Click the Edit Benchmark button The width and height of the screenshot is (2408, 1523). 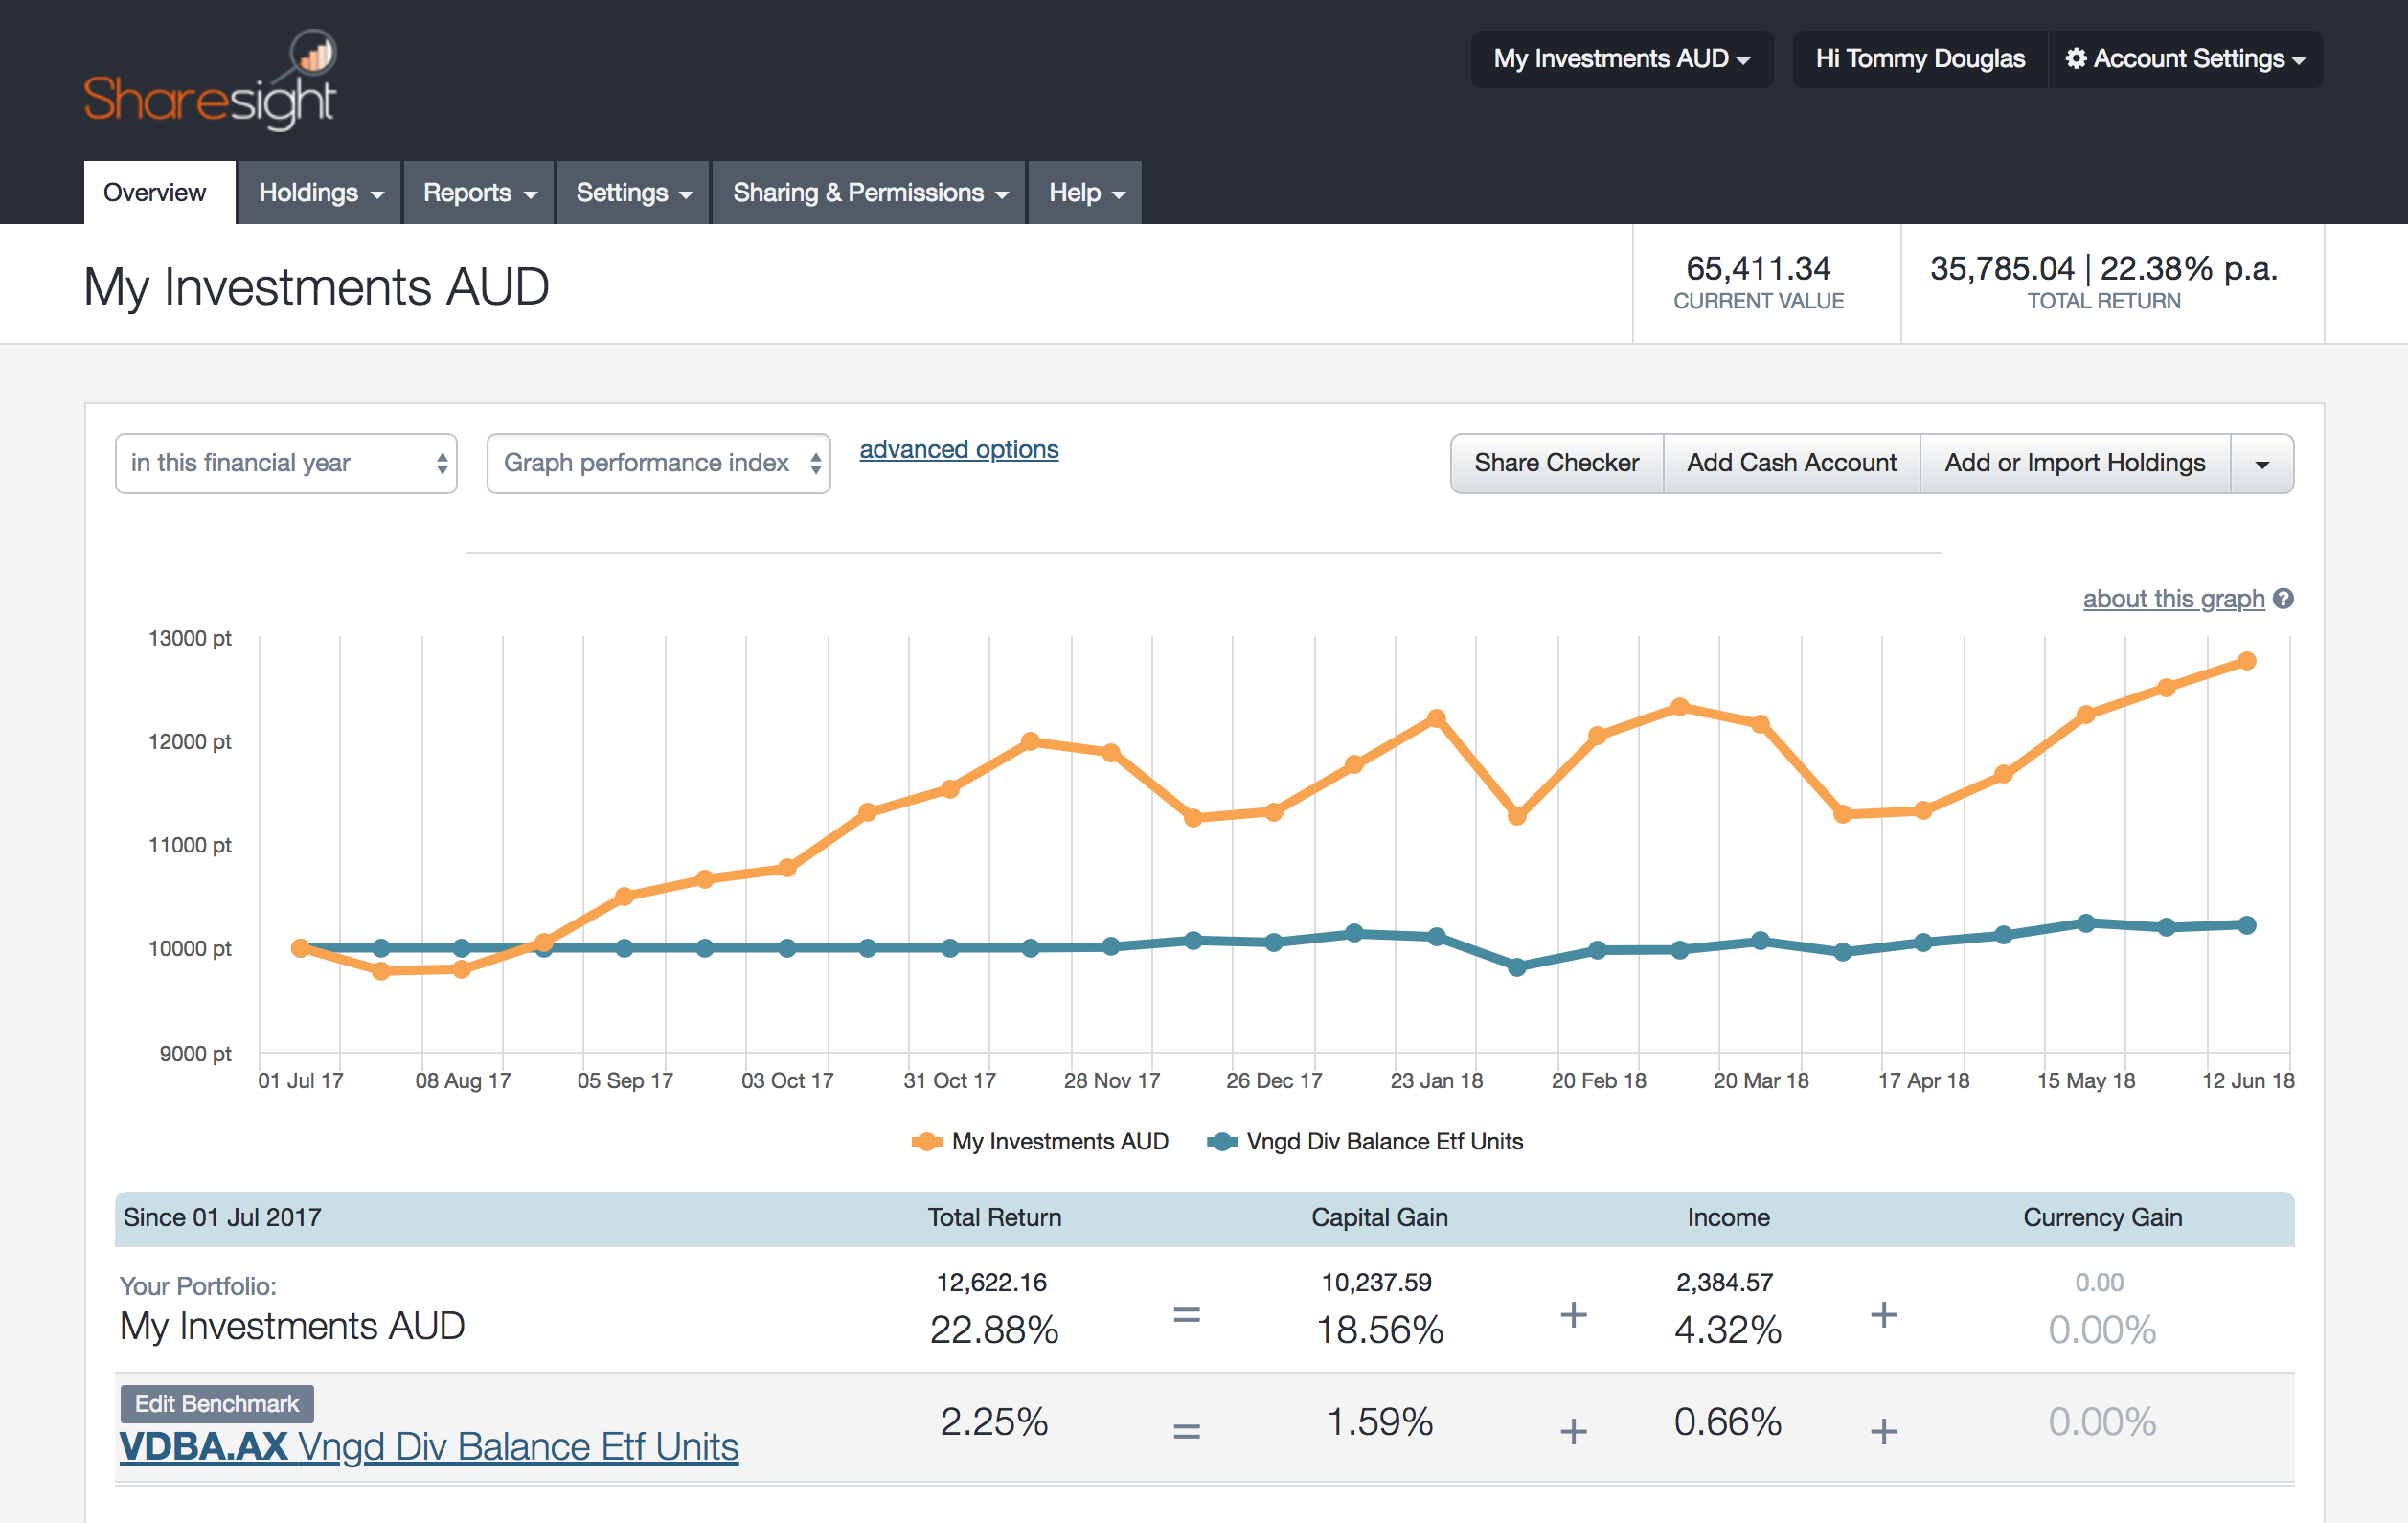[216, 1402]
